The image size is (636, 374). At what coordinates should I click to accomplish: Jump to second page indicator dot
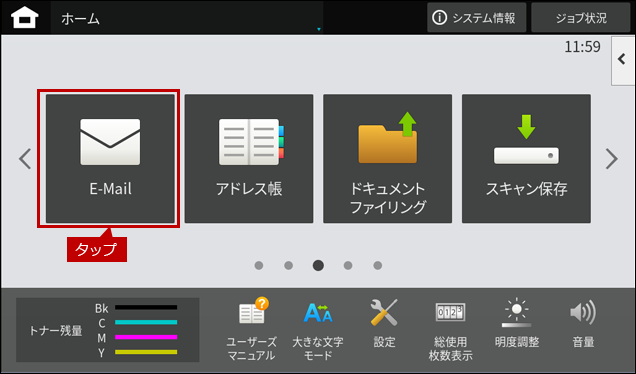288,265
